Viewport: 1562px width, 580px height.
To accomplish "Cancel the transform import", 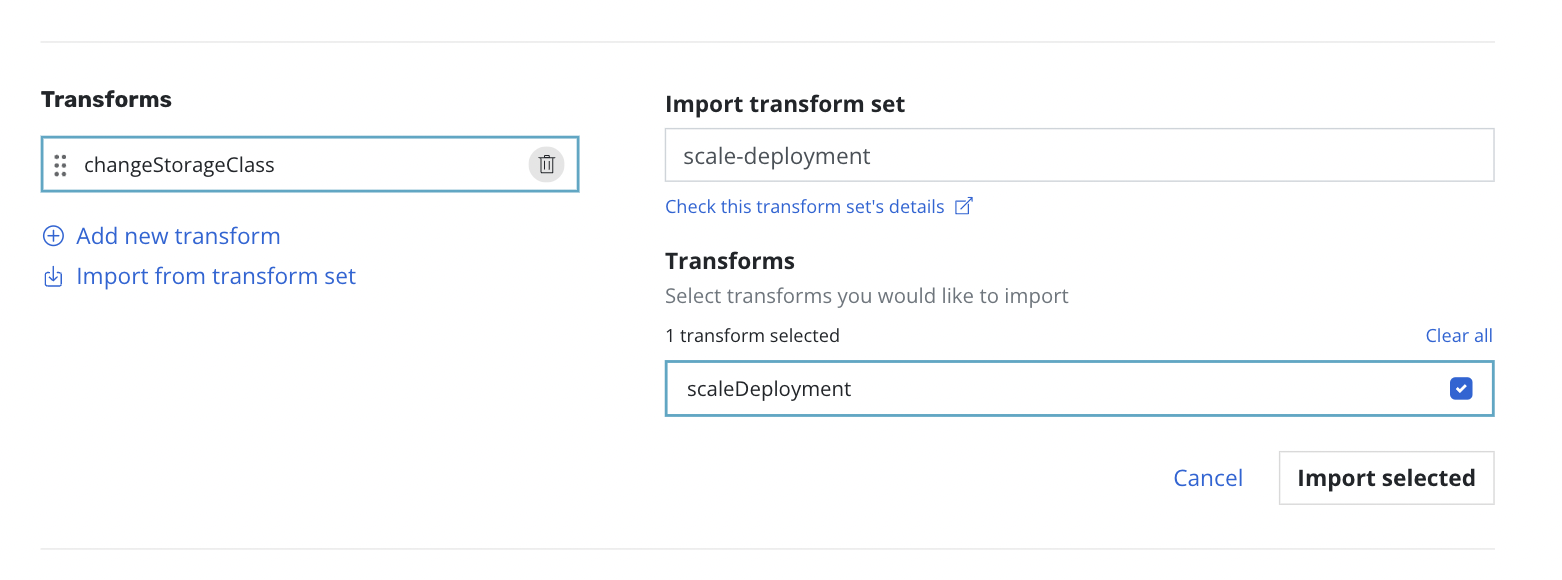I will [1208, 478].
